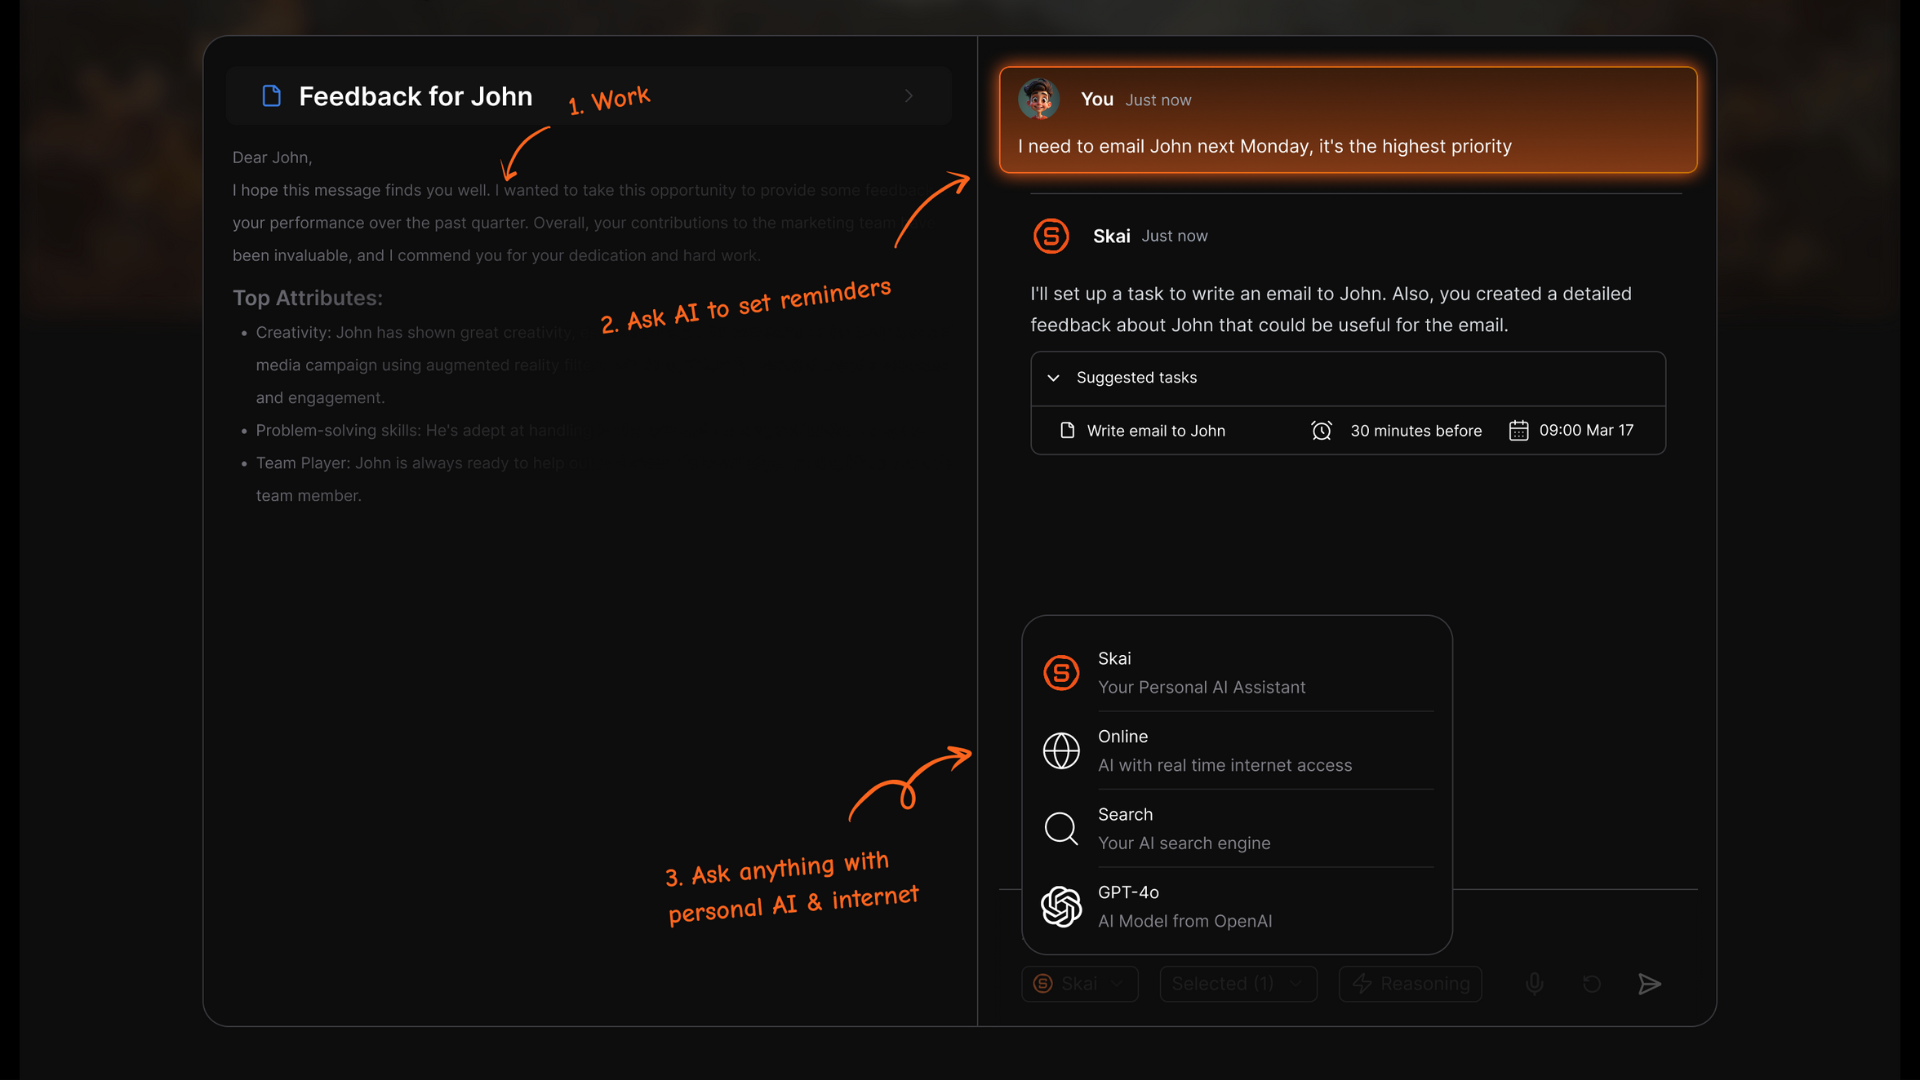
Task: Click the refresh/regenerate icon
Action: point(1592,984)
